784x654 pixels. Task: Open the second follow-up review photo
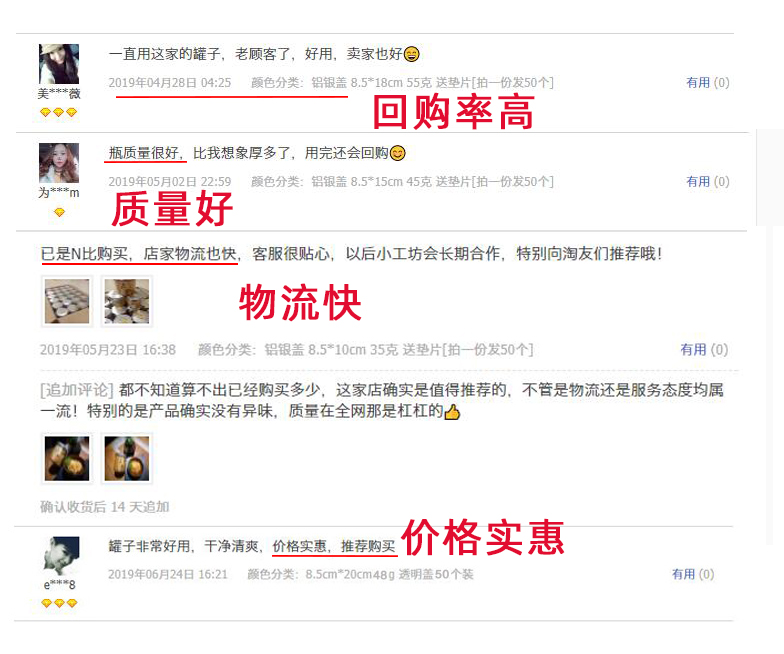[x=127, y=458]
